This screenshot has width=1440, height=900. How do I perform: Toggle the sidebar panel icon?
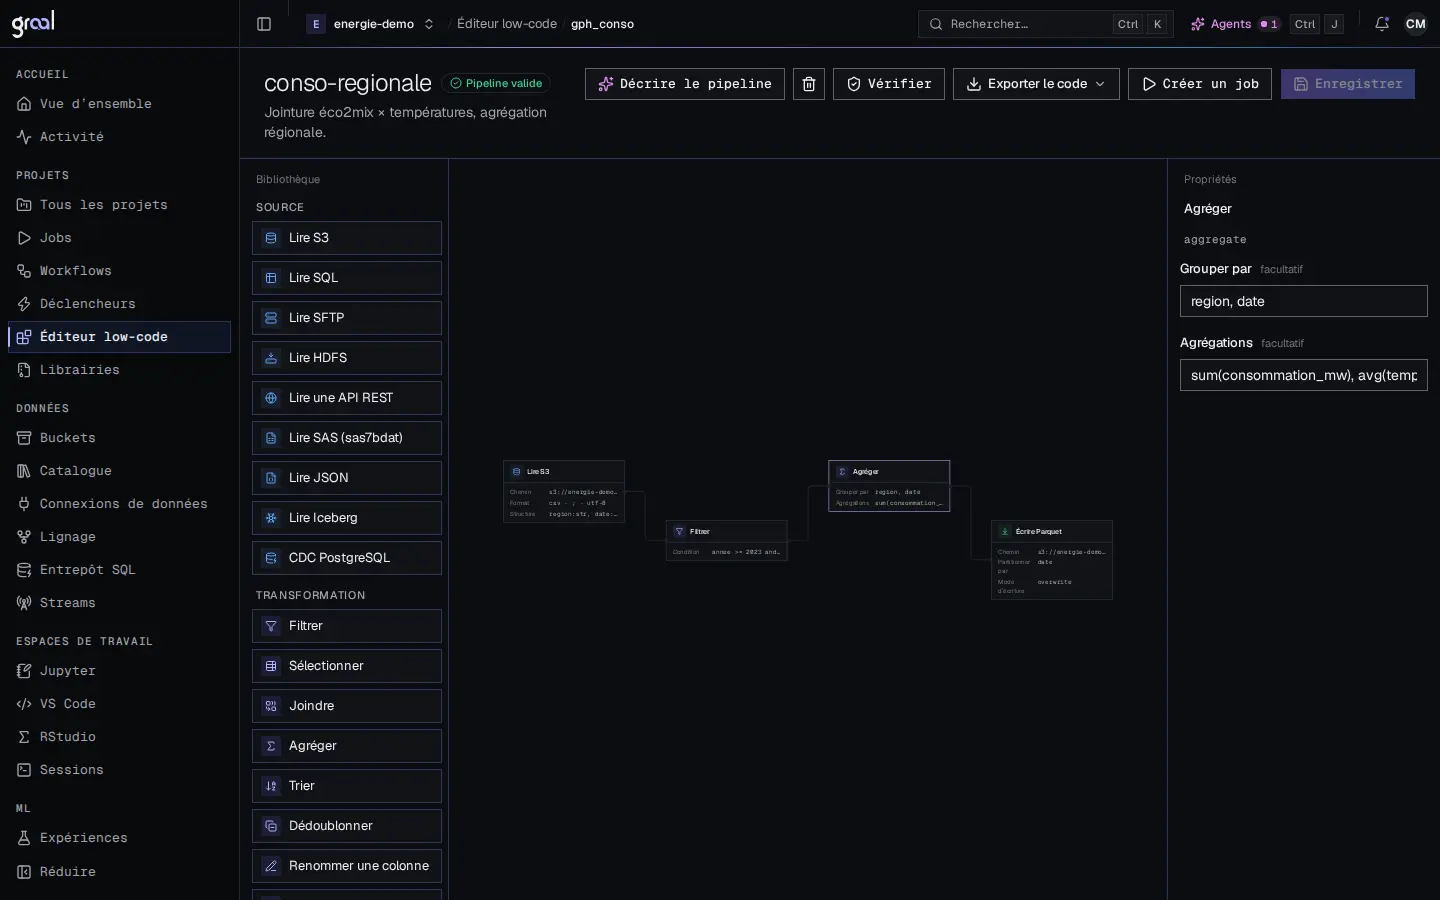point(264,24)
